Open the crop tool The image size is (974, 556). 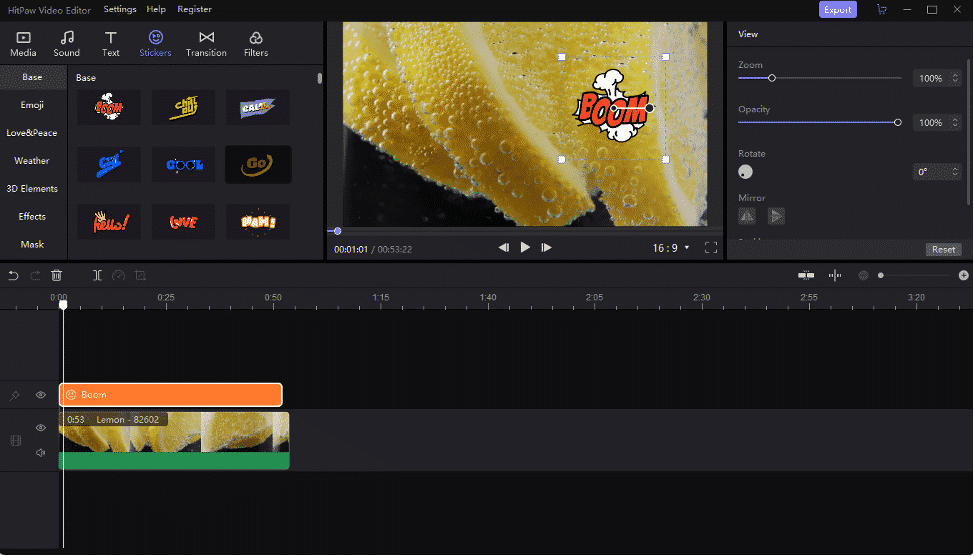pos(140,275)
